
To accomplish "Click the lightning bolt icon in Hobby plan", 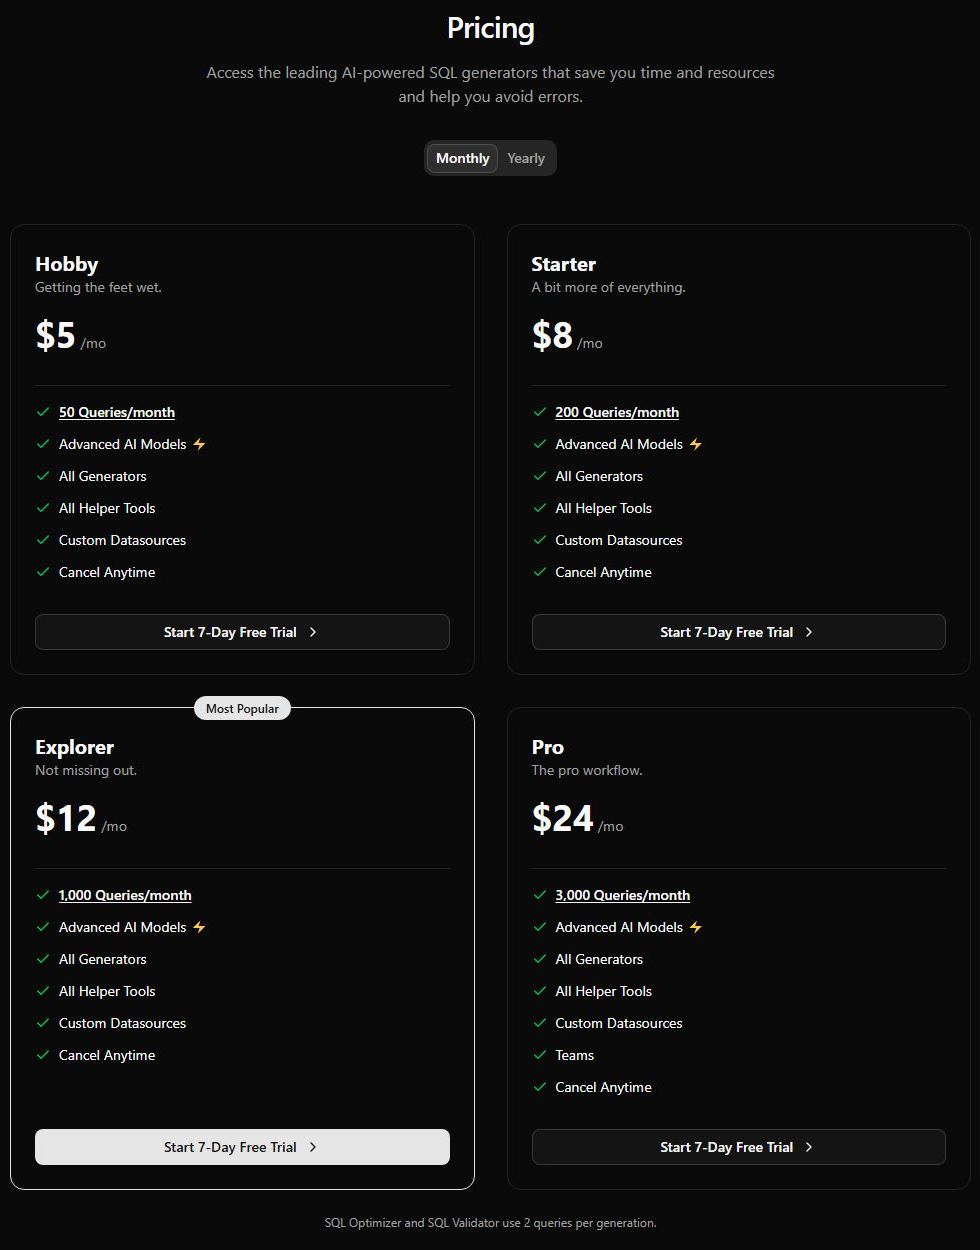I will (x=199, y=444).
